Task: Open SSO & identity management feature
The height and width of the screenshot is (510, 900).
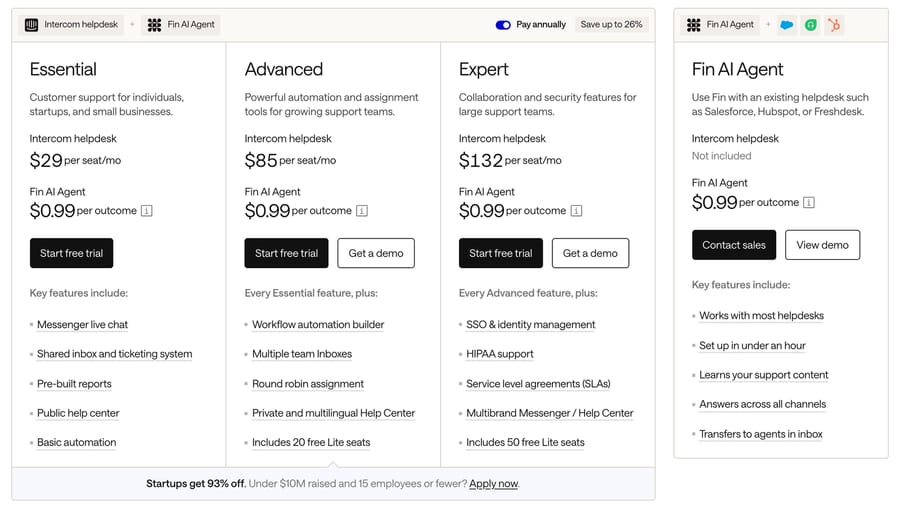Action: click(531, 325)
